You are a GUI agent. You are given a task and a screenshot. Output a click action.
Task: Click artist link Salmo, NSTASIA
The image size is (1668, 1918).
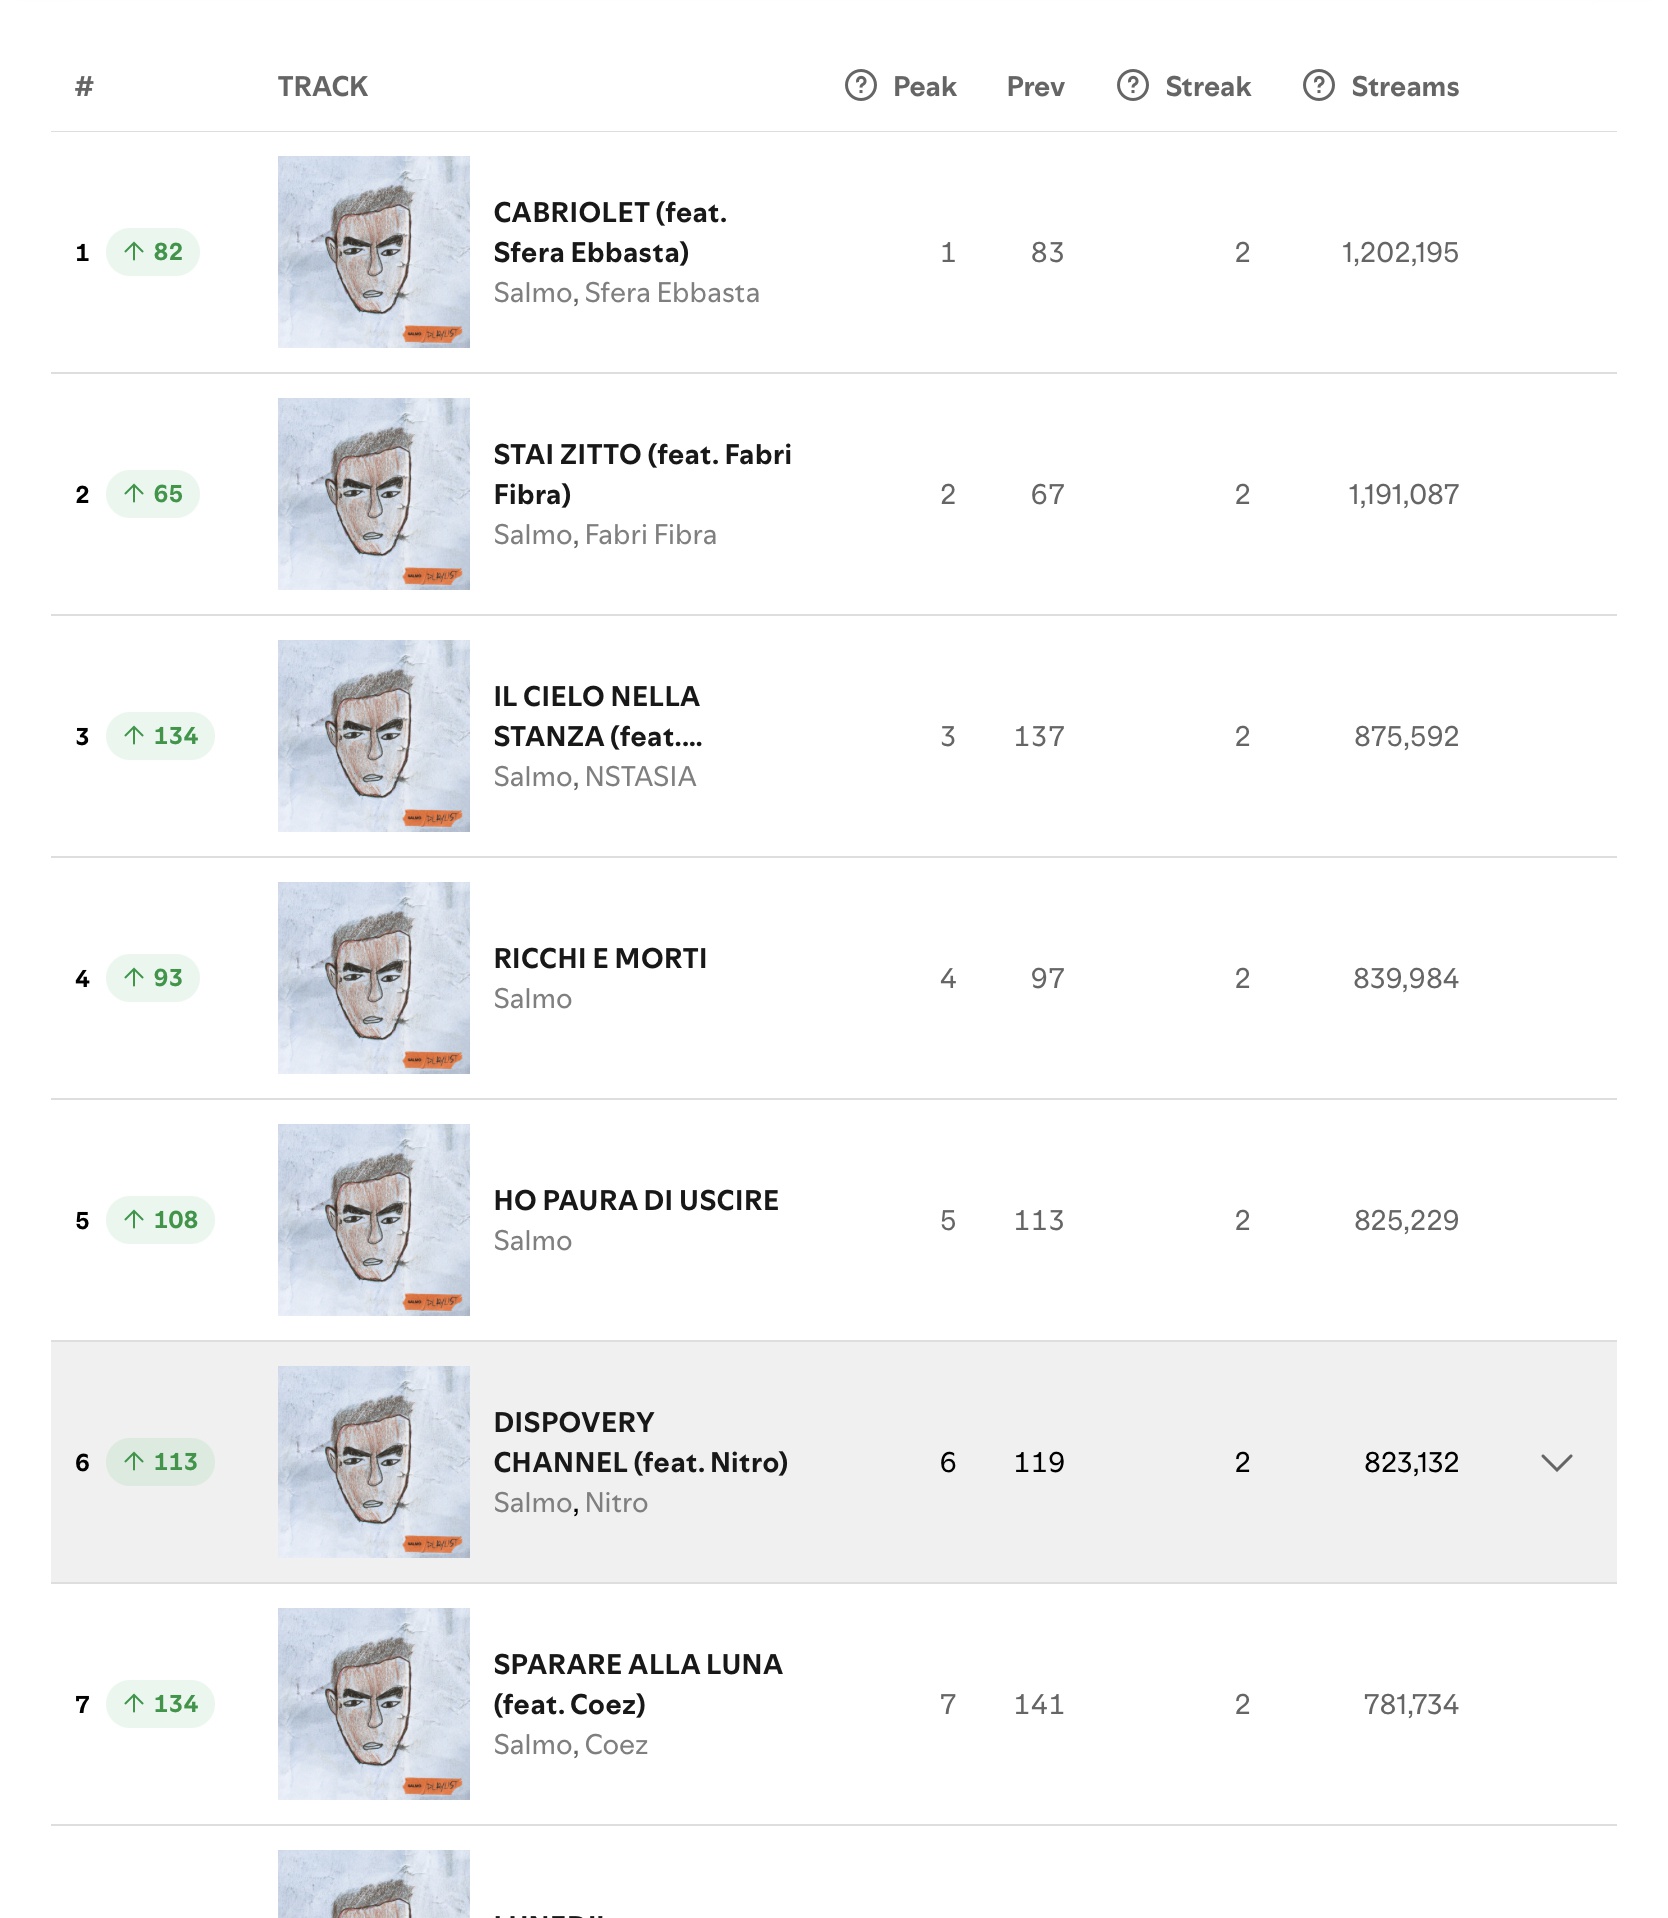[595, 777]
